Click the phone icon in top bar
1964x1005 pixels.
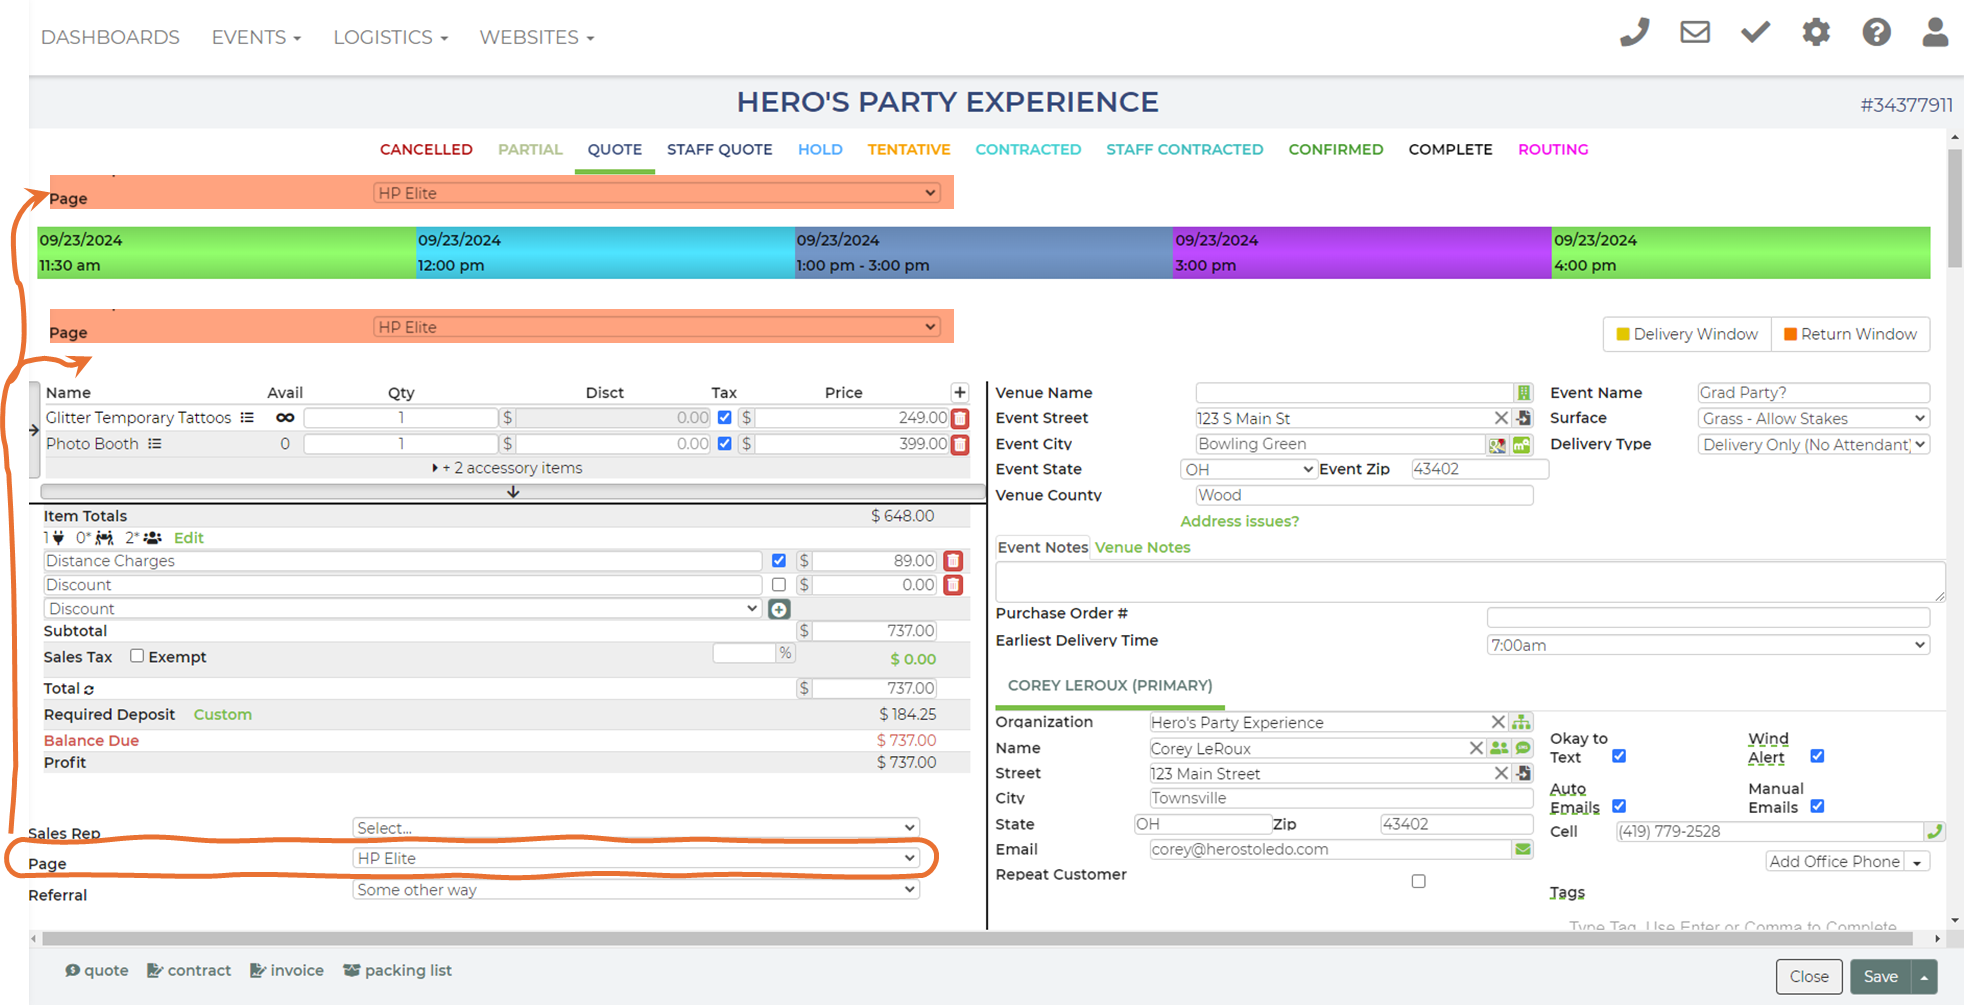click(1634, 33)
